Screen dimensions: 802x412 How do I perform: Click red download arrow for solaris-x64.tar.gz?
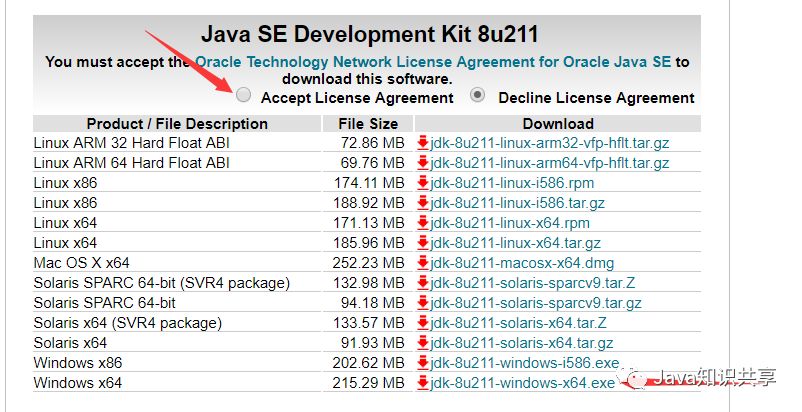(x=422, y=342)
